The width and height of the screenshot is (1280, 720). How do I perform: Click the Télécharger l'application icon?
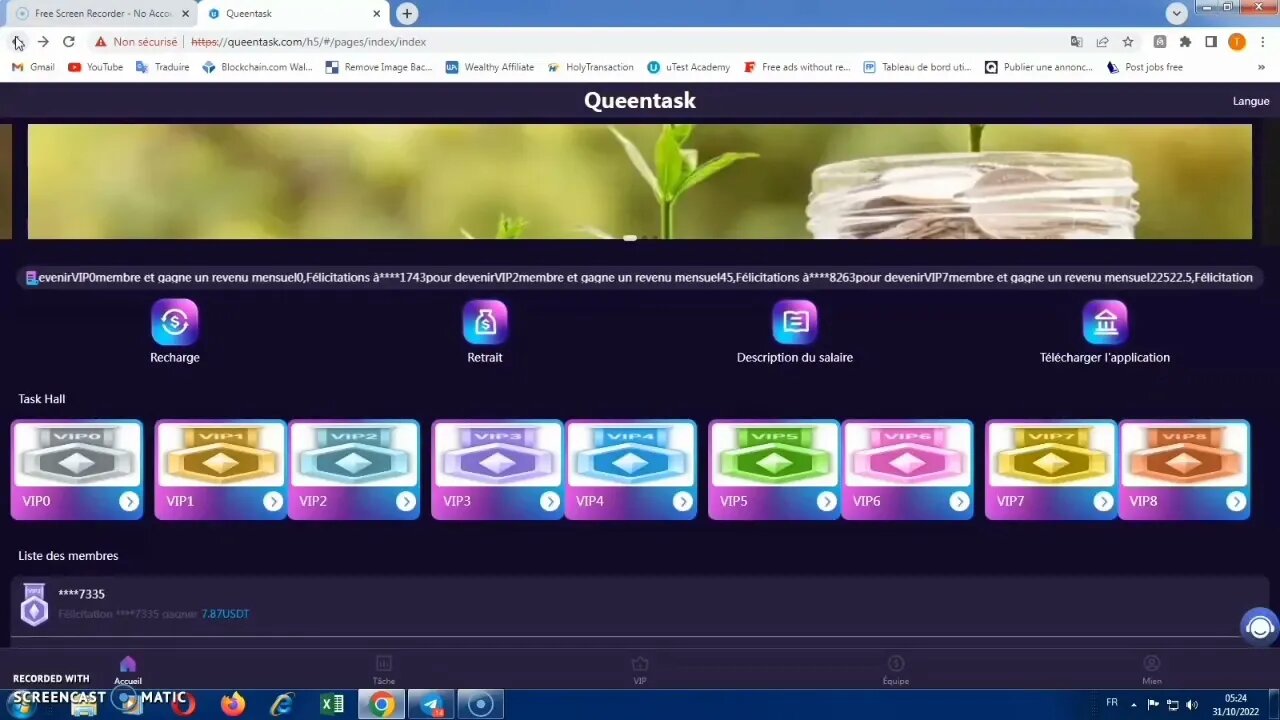click(1105, 322)
